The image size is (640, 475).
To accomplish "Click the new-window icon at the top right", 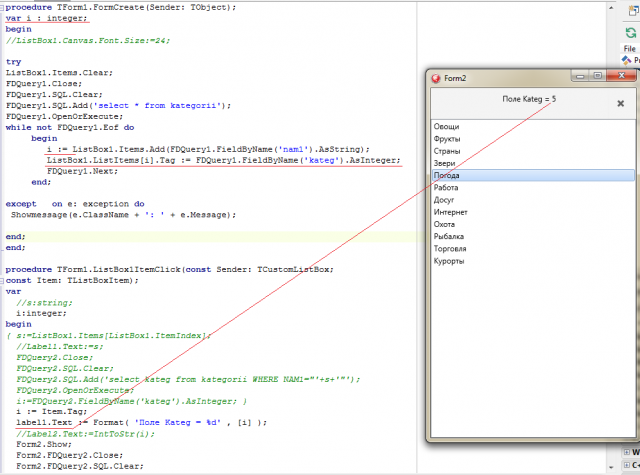I will 634,11.
